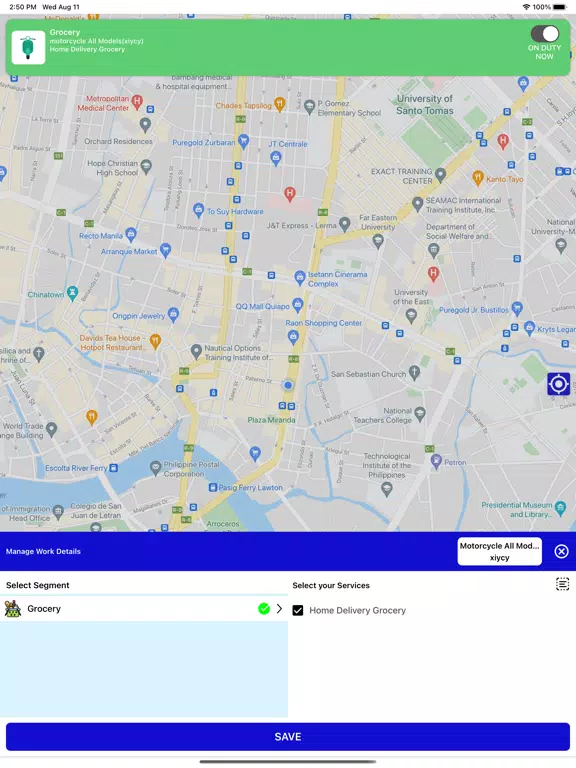The image size is (576, 768).
Task: Expand the Grocery segment chevron
Action: tap(279, 609)
